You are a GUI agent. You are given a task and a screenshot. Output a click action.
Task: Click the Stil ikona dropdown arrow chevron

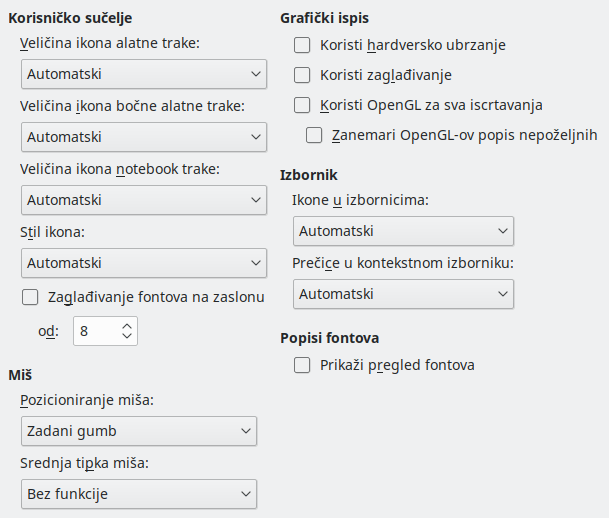(x=256, y=263)
